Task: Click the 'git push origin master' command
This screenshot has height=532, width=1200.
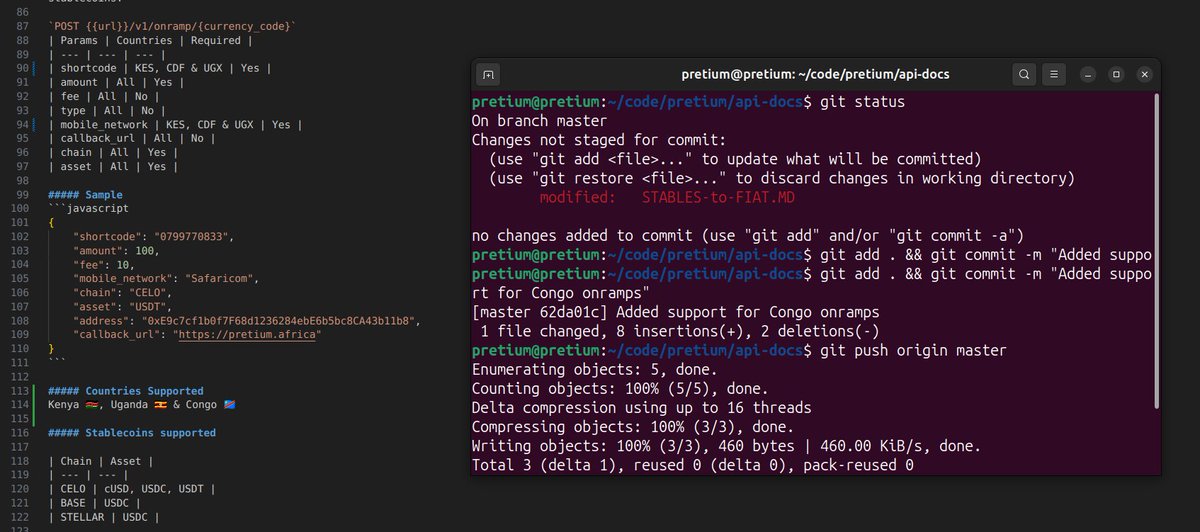Action: coord(912,349)
